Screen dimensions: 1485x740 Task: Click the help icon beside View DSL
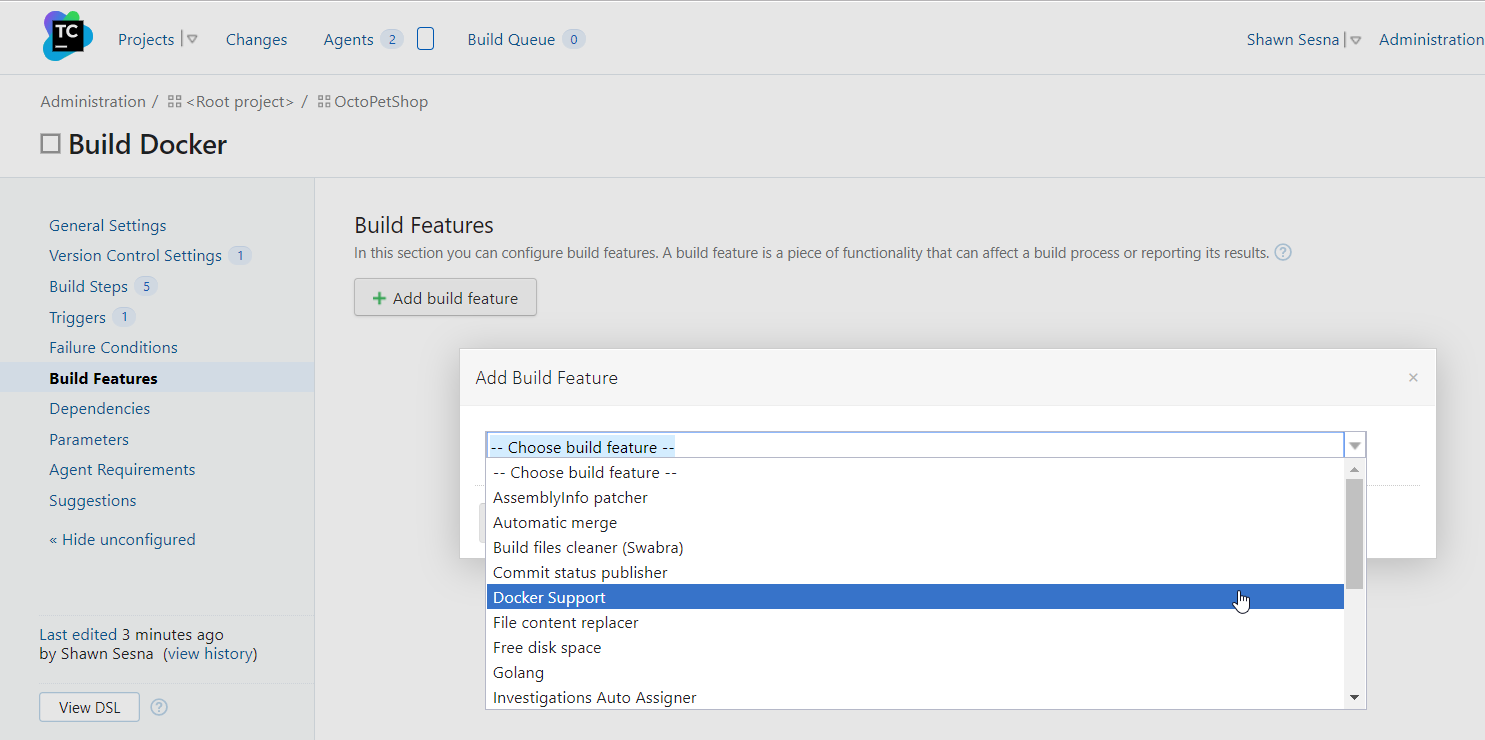[x=159, y=707]
